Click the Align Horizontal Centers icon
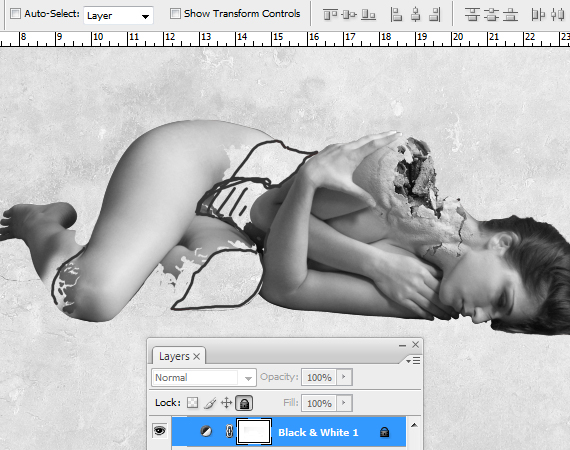 coord(416,15)
